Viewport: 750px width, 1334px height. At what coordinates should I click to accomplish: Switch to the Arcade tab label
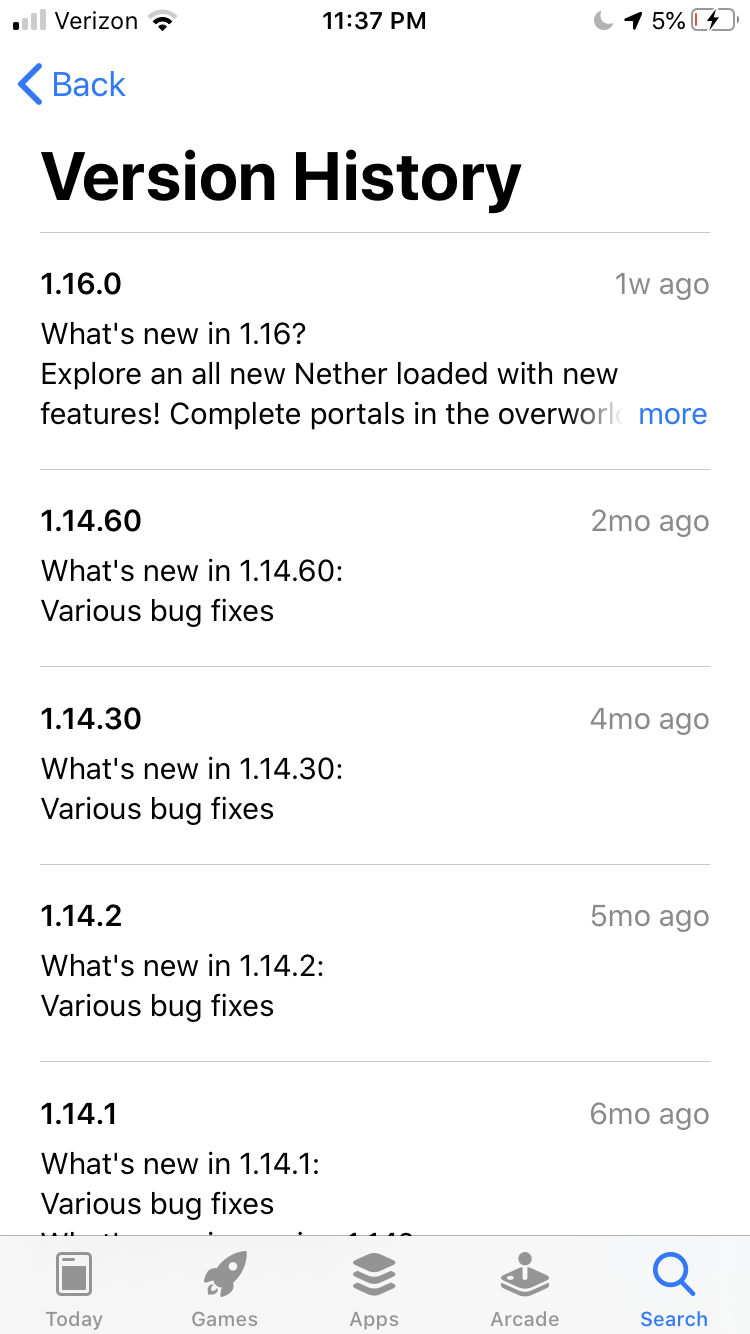(524, 1319)
